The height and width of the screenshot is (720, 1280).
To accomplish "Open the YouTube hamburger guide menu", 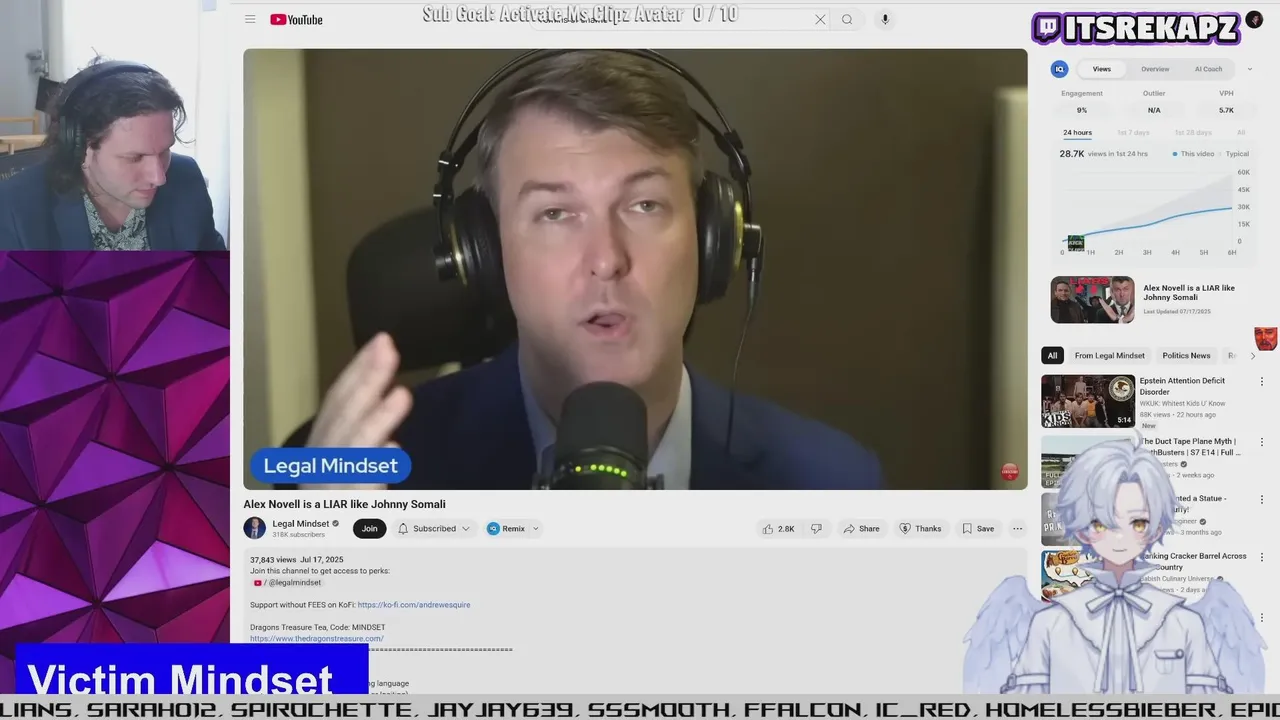I will (250, 19).
